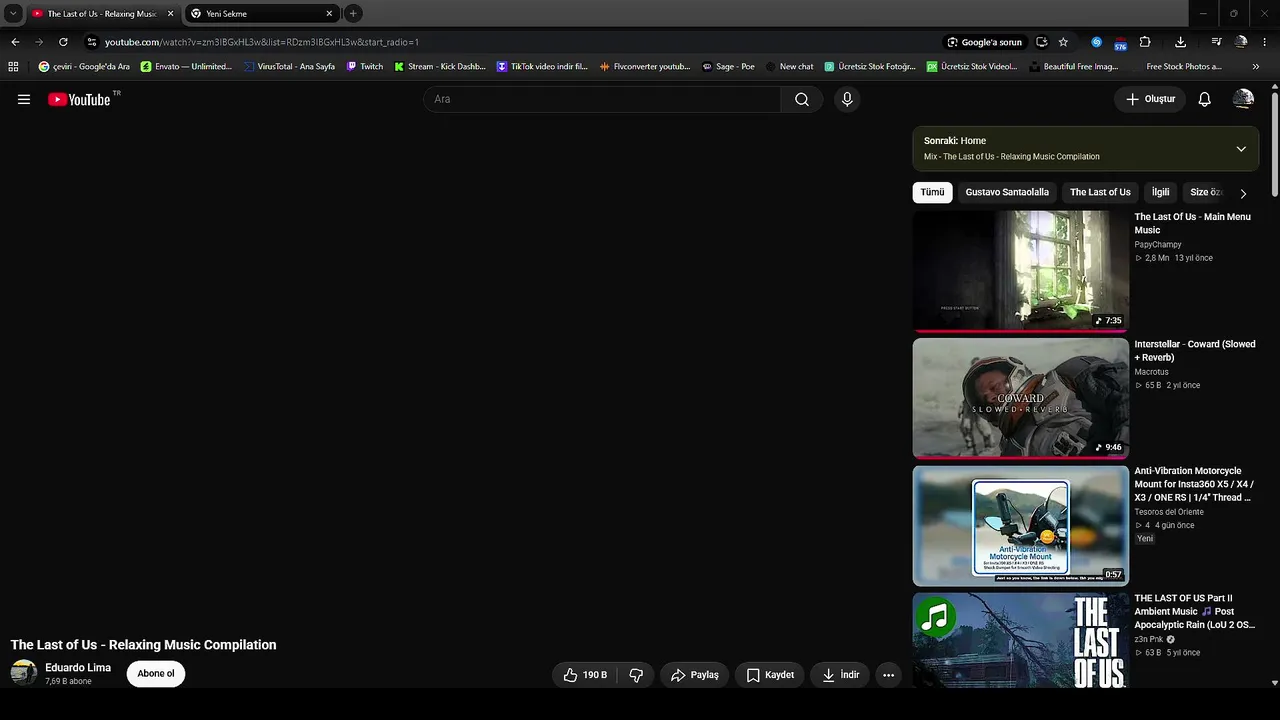The height and width of the screenshot is (720, 1280).
Task: Start voice search with microphone icon
Action: [847, 99]
